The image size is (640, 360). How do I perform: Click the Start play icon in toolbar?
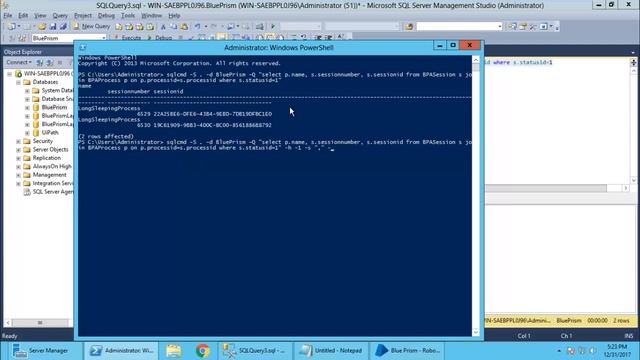(273, 27)
